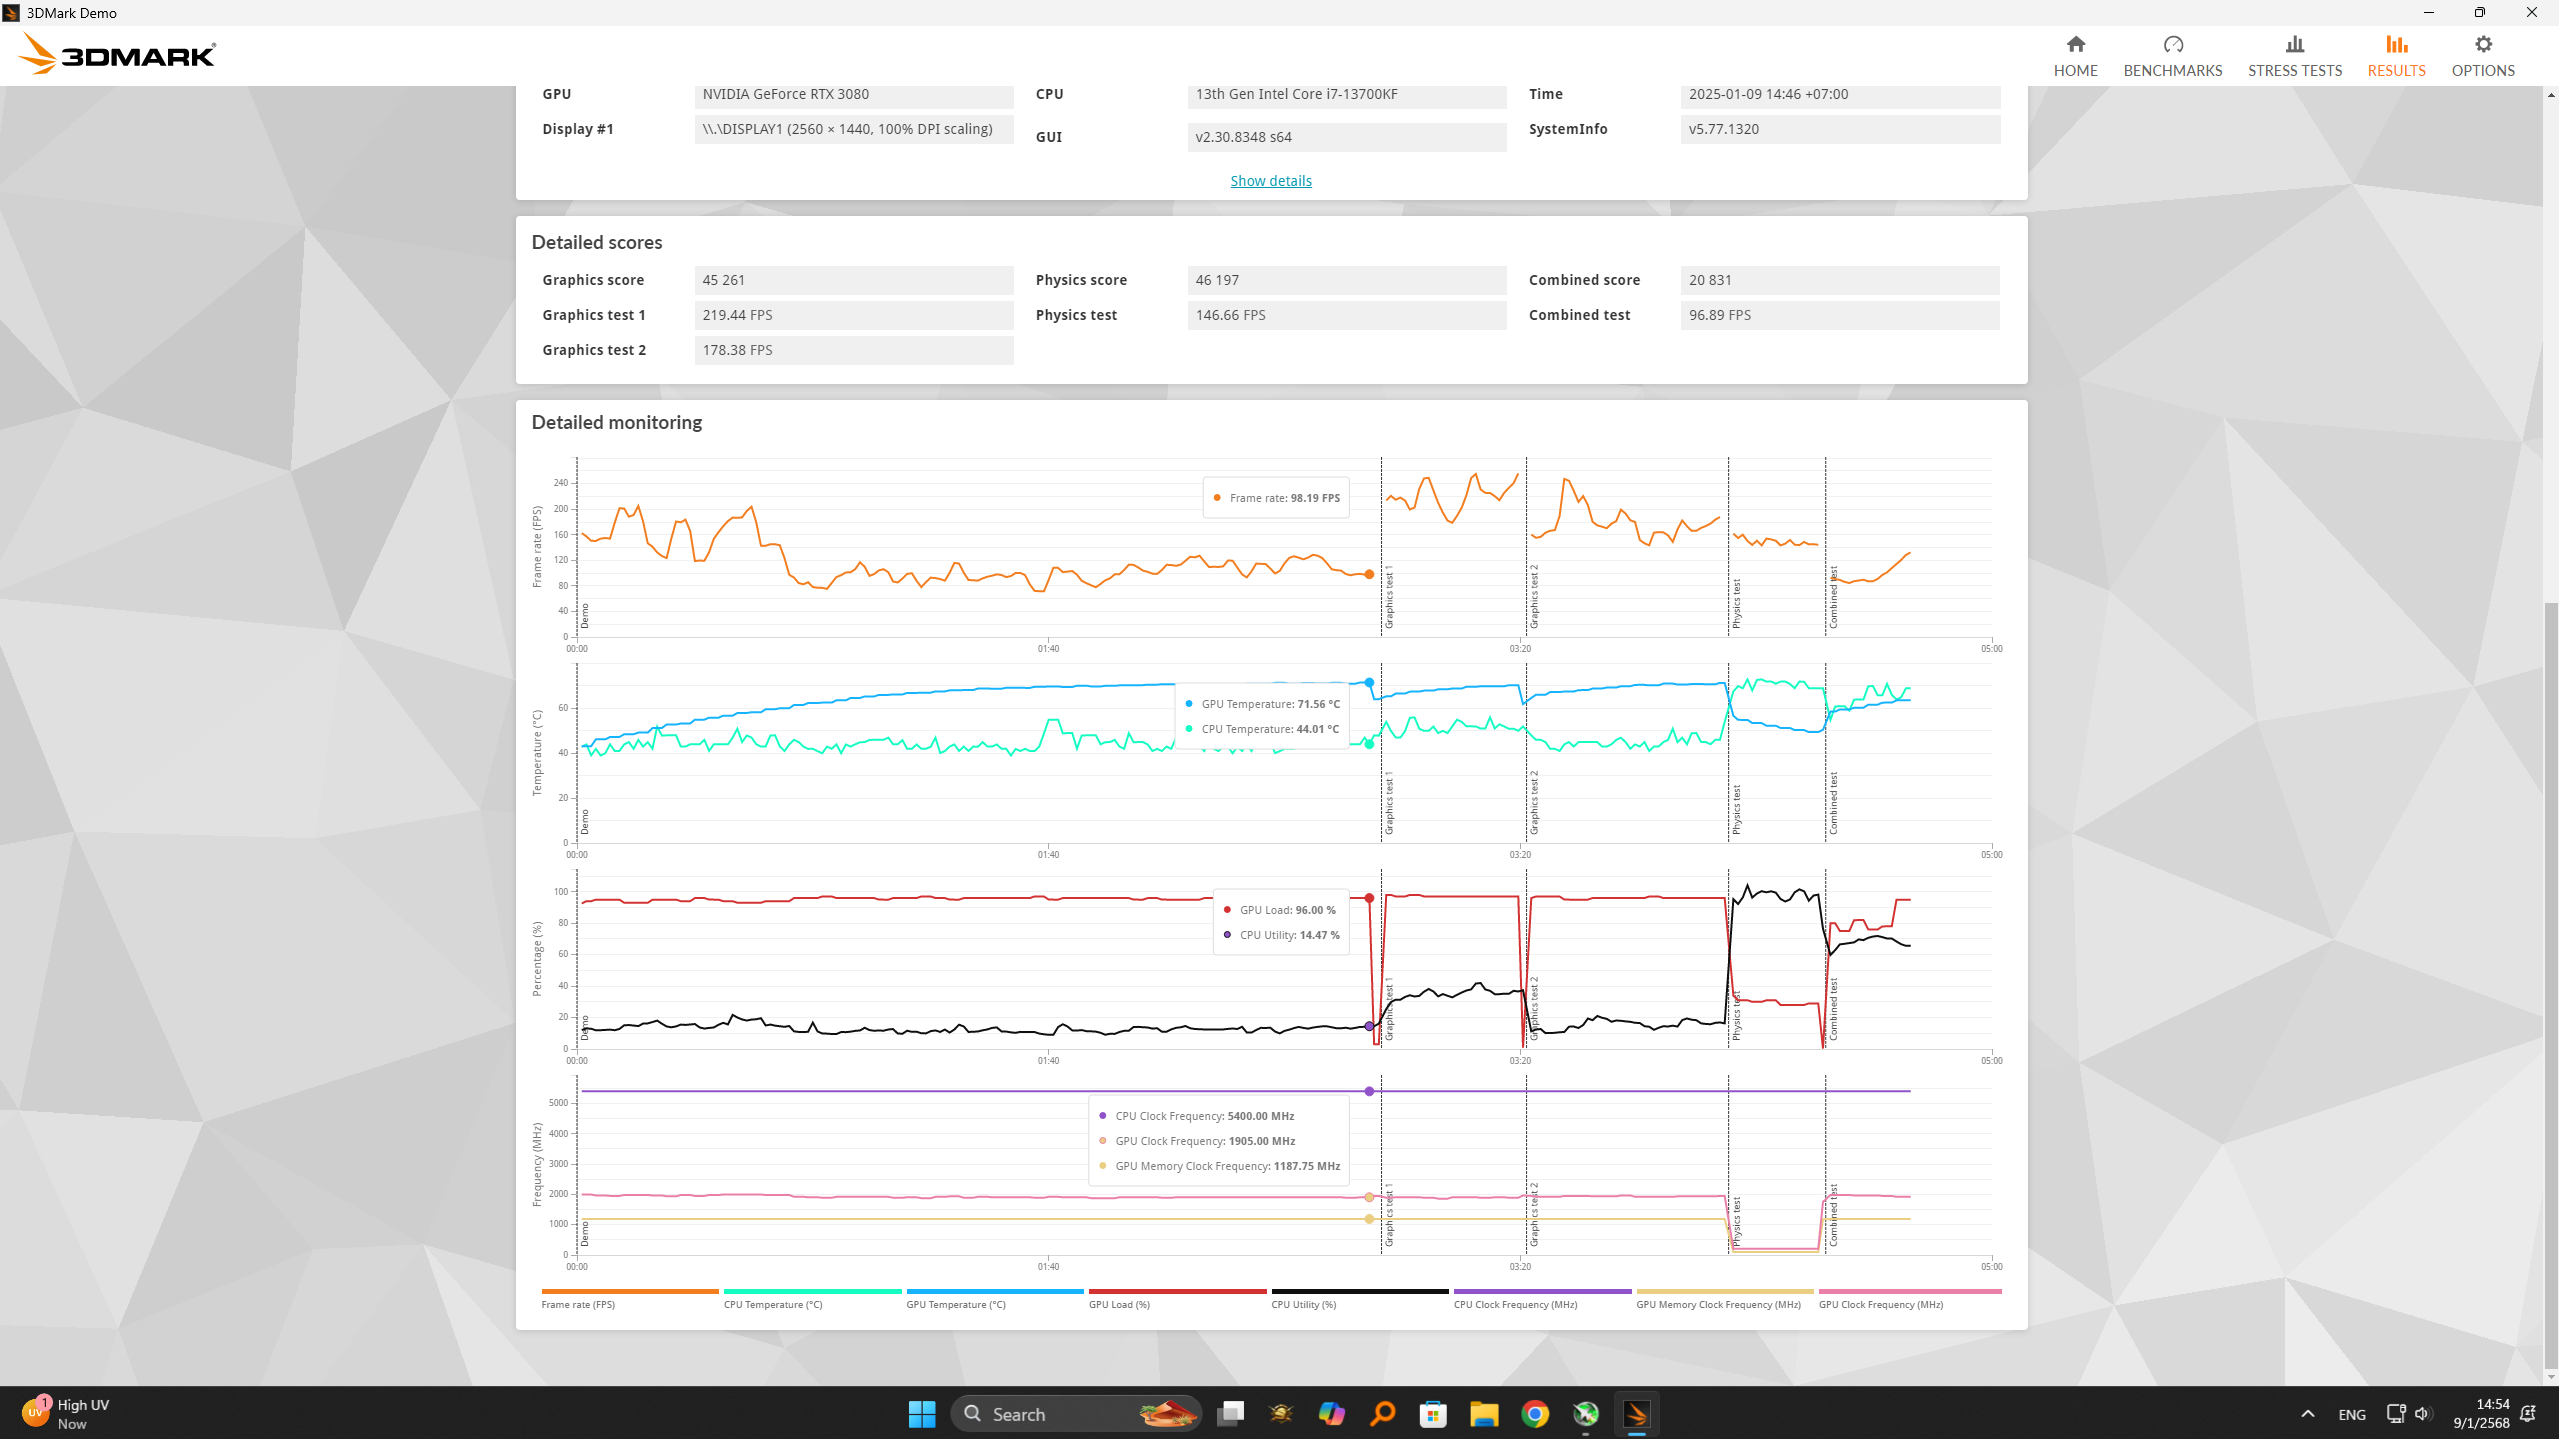Open Google Chrome from taskbar
The height and width of the screenshot is (1439, 2559).
point(1535,1413)
